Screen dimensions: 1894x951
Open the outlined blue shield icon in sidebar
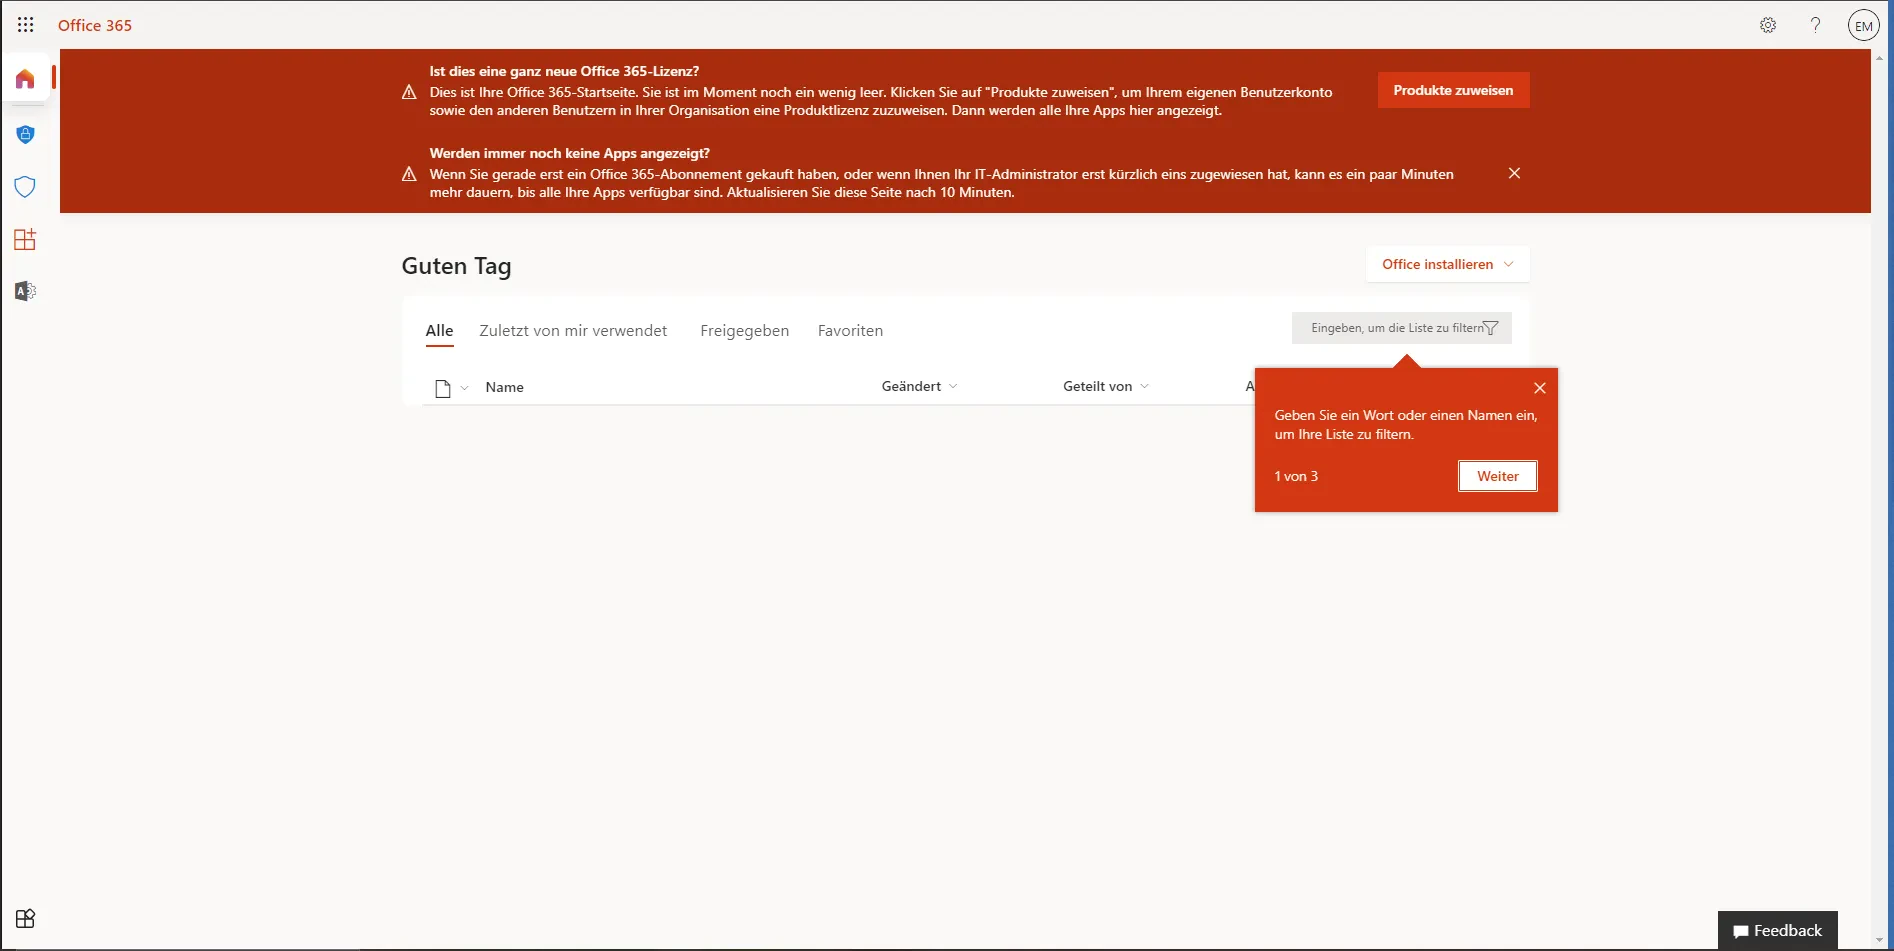25,187
